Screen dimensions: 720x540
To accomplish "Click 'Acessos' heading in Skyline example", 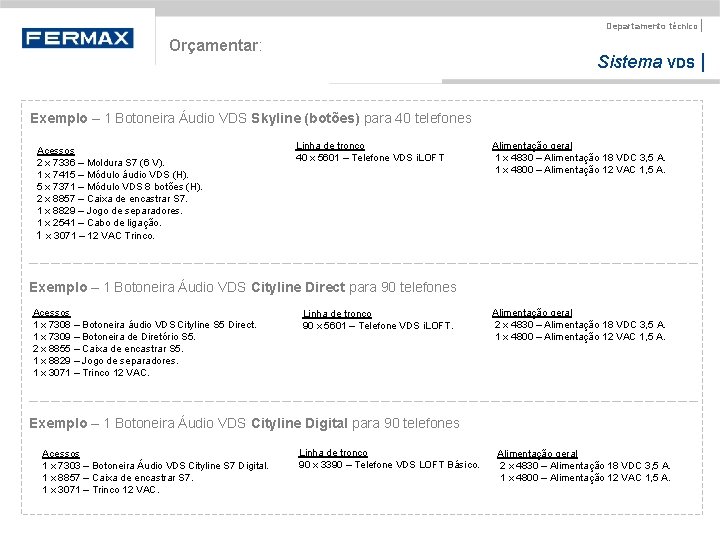I will 56,151.
